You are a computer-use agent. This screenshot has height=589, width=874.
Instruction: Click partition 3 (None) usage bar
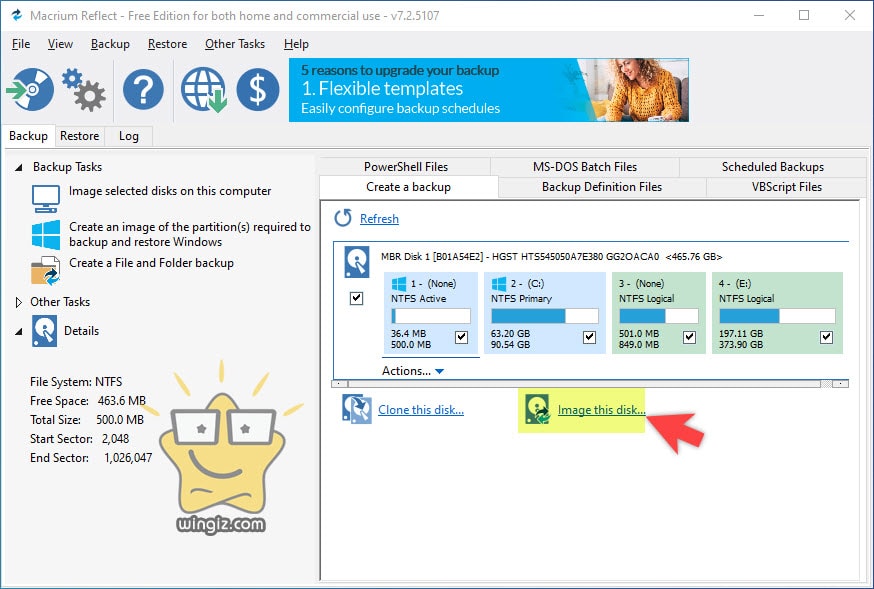[x=659, y=316]
